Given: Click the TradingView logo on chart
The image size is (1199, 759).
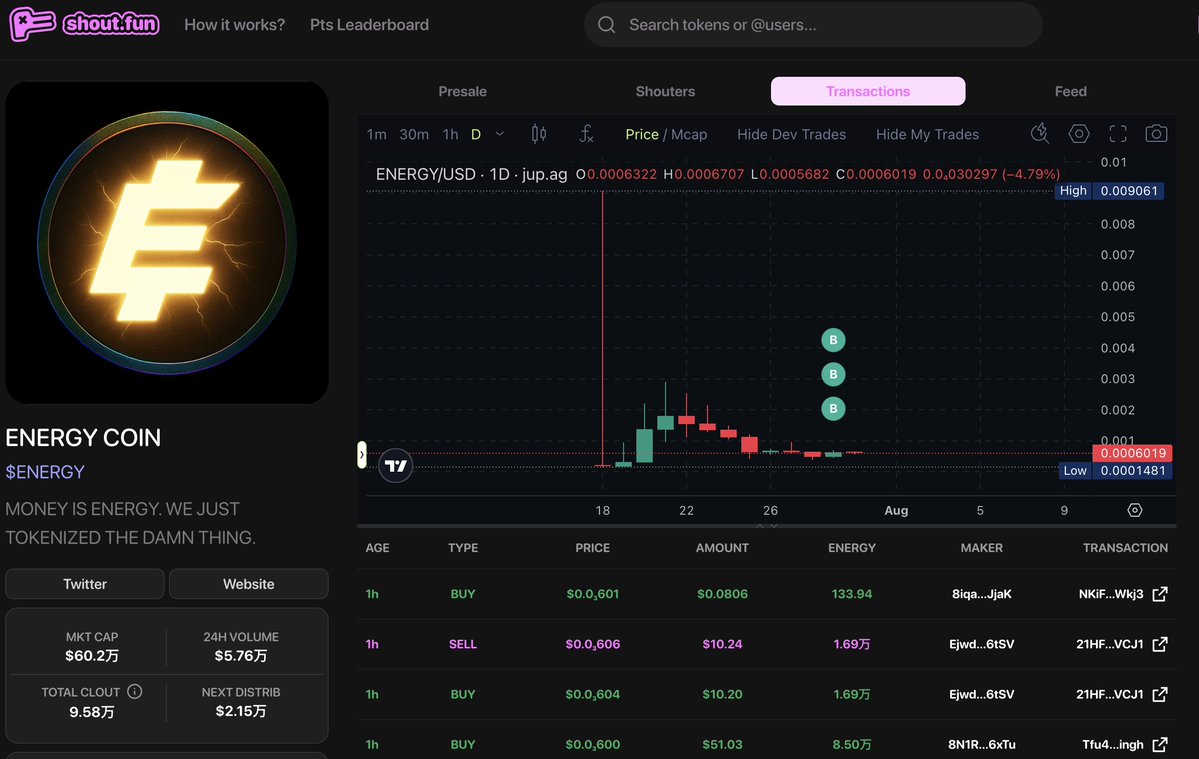Looking at the screenshot, I should click(x=395, y=465).
